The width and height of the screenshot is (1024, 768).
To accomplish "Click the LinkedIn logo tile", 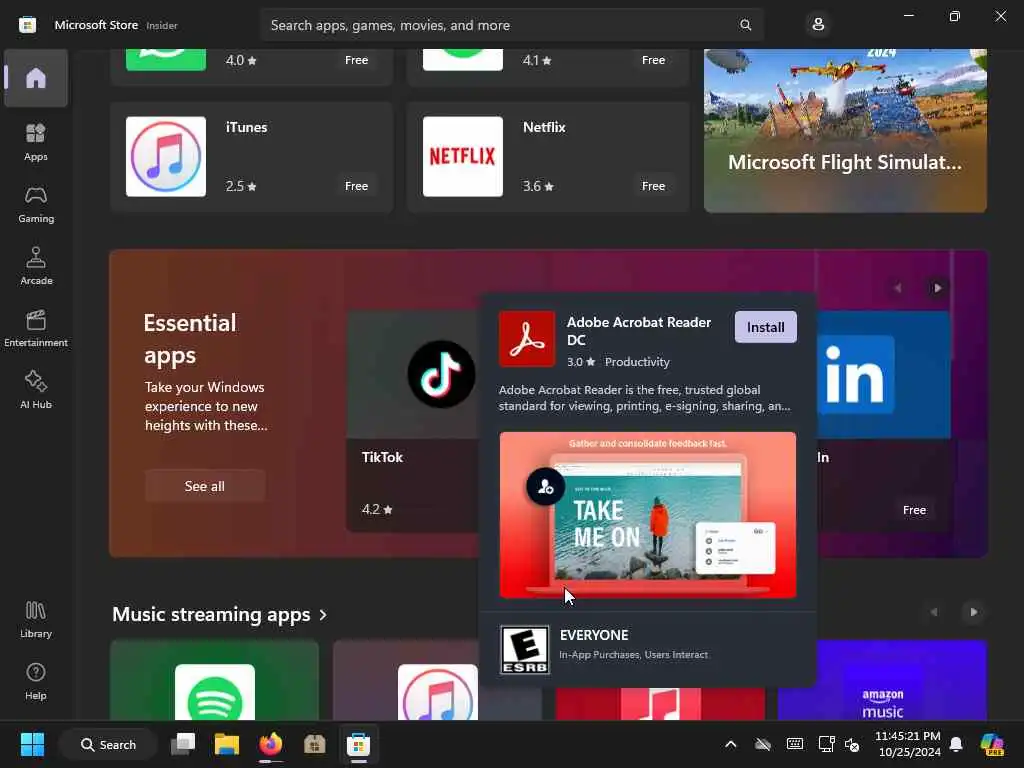I will [856, 374].
